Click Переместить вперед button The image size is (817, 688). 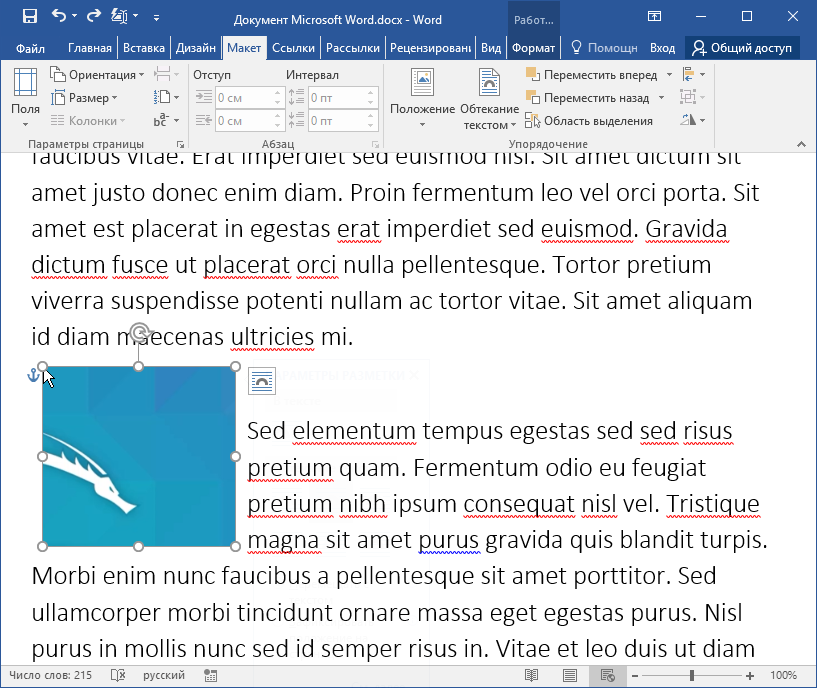point(592,75)
